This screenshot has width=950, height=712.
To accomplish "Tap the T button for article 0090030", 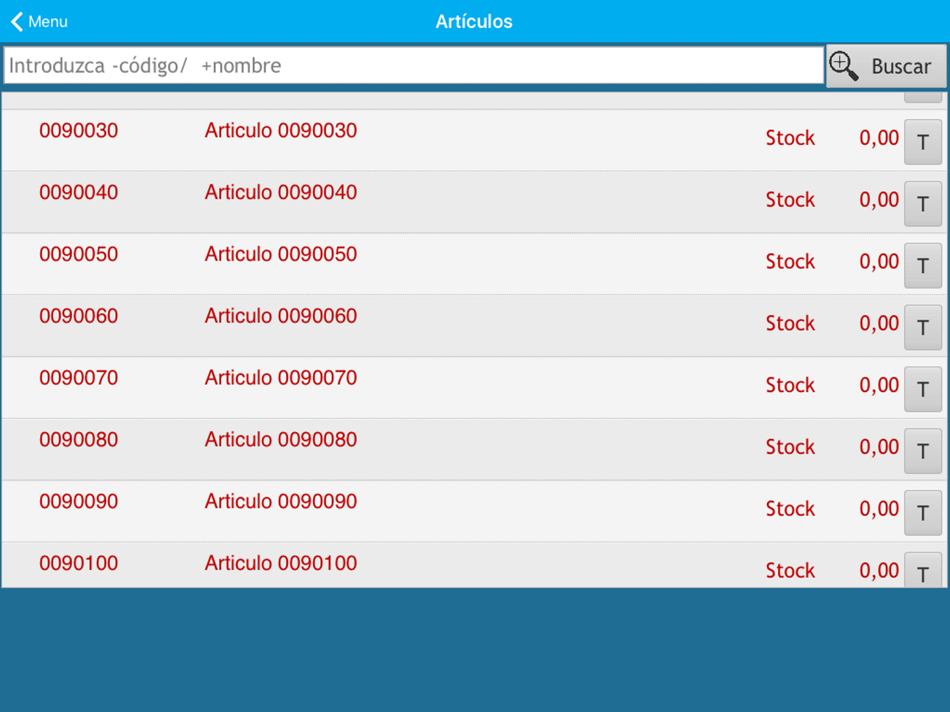I will 923,142.
